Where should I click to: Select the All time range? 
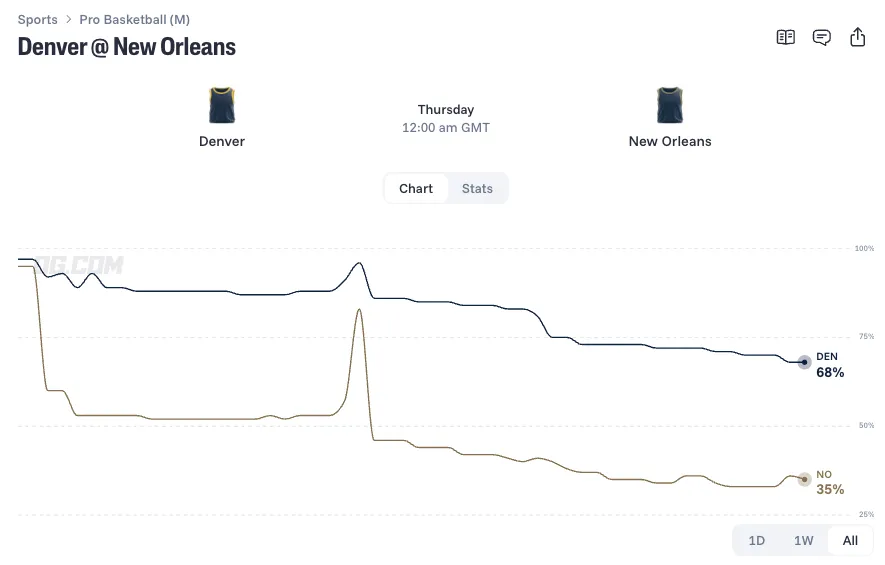(850, 541)
